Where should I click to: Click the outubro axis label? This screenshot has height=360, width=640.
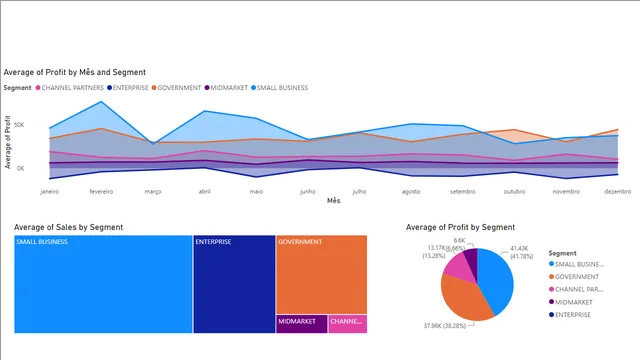514,191
